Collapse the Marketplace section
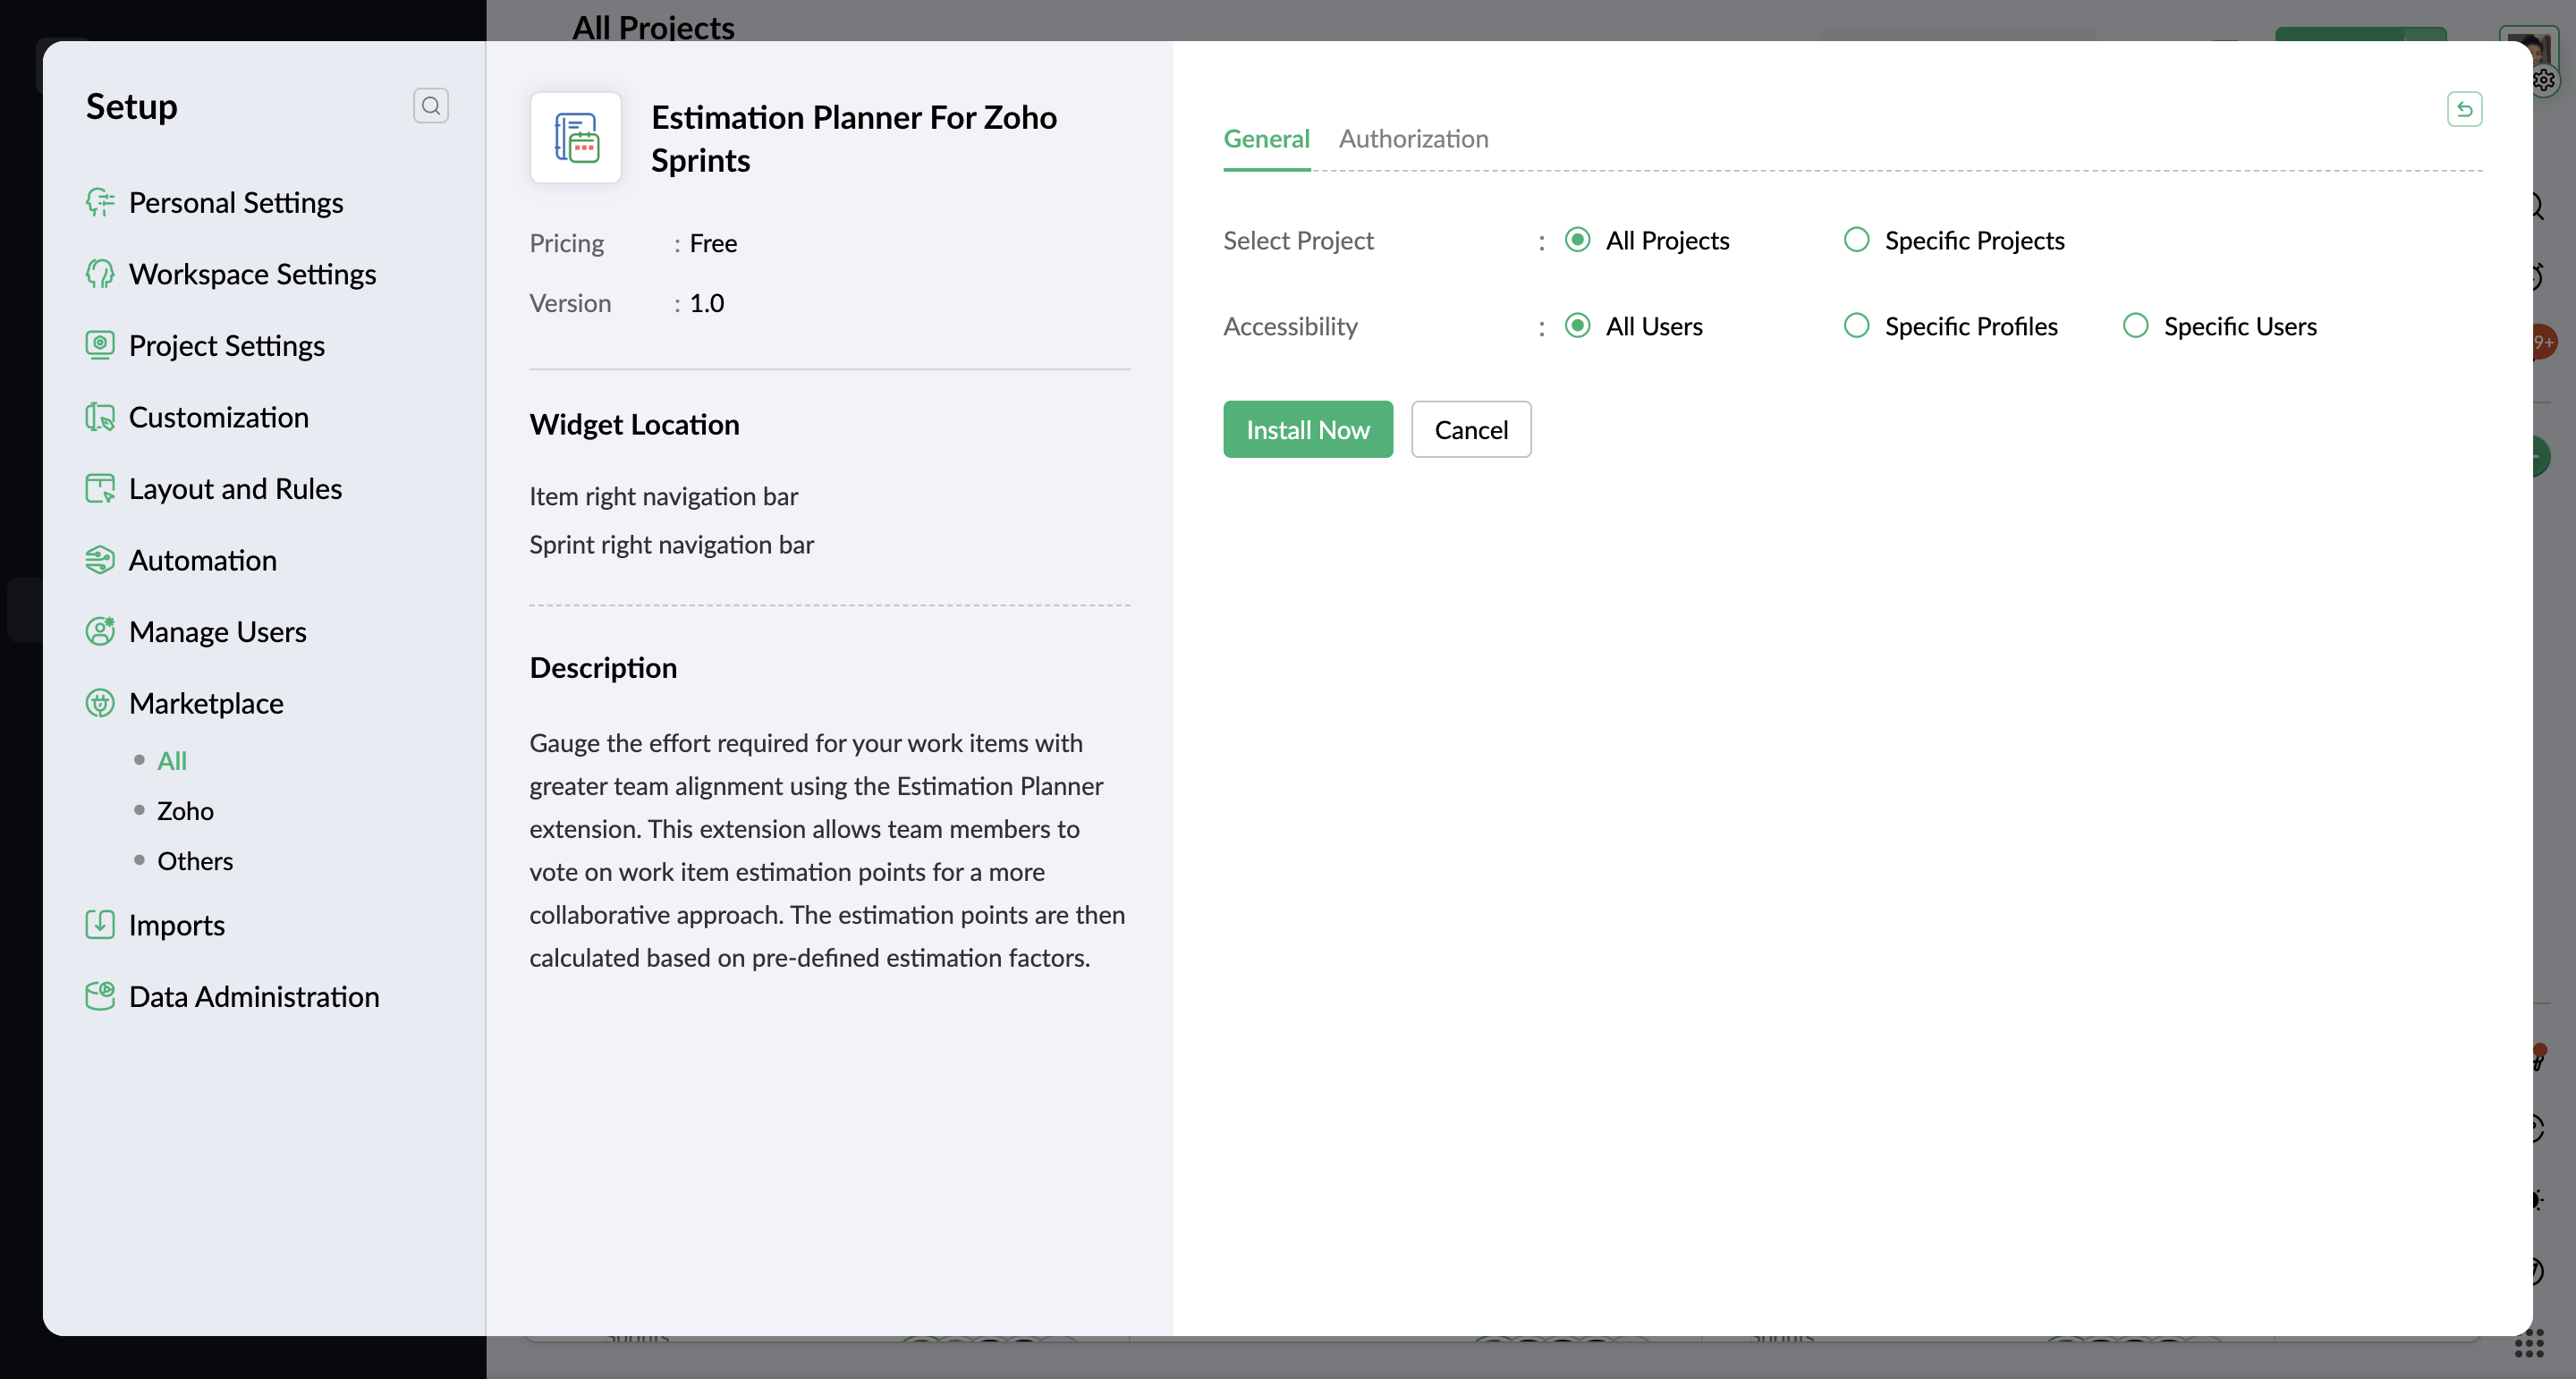This screenshot has height=1379, width=2576. coord(206,703)
